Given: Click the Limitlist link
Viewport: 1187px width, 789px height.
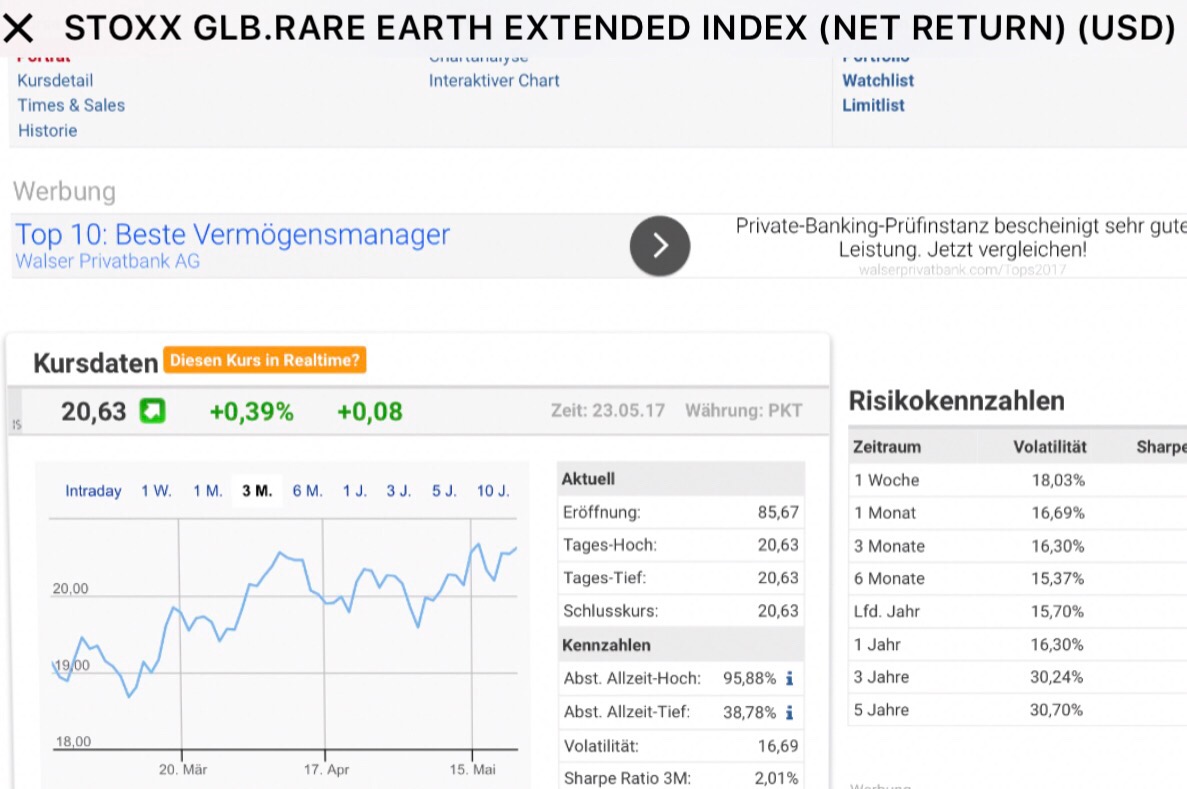Looking at the screenshot, I should point(873,105).
